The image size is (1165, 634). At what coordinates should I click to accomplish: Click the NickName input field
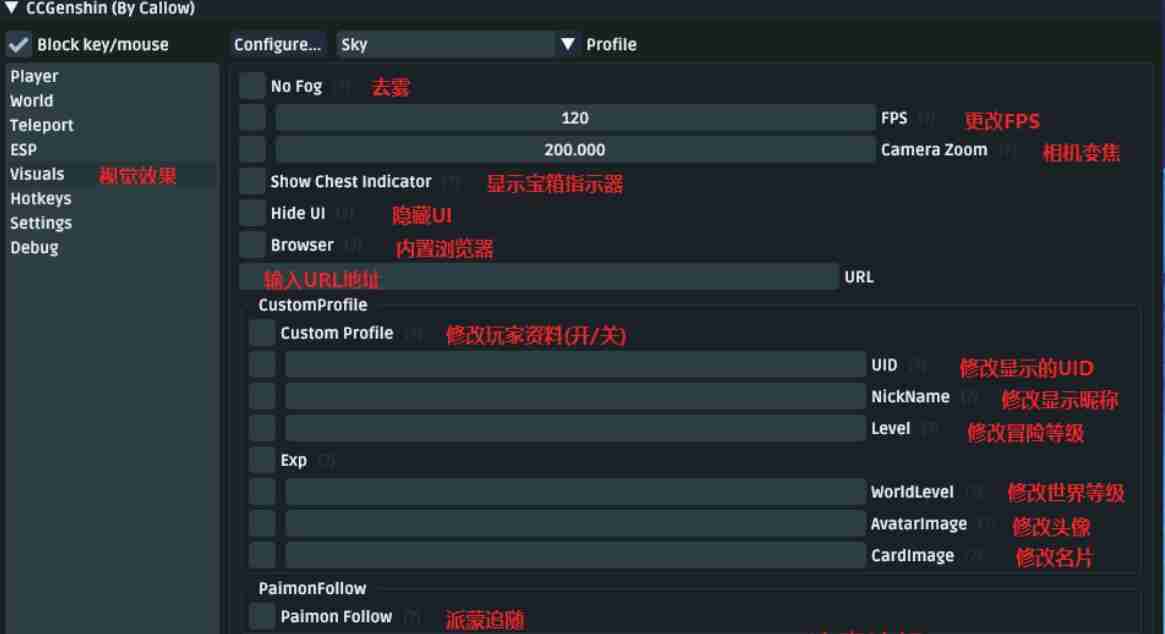575,397
